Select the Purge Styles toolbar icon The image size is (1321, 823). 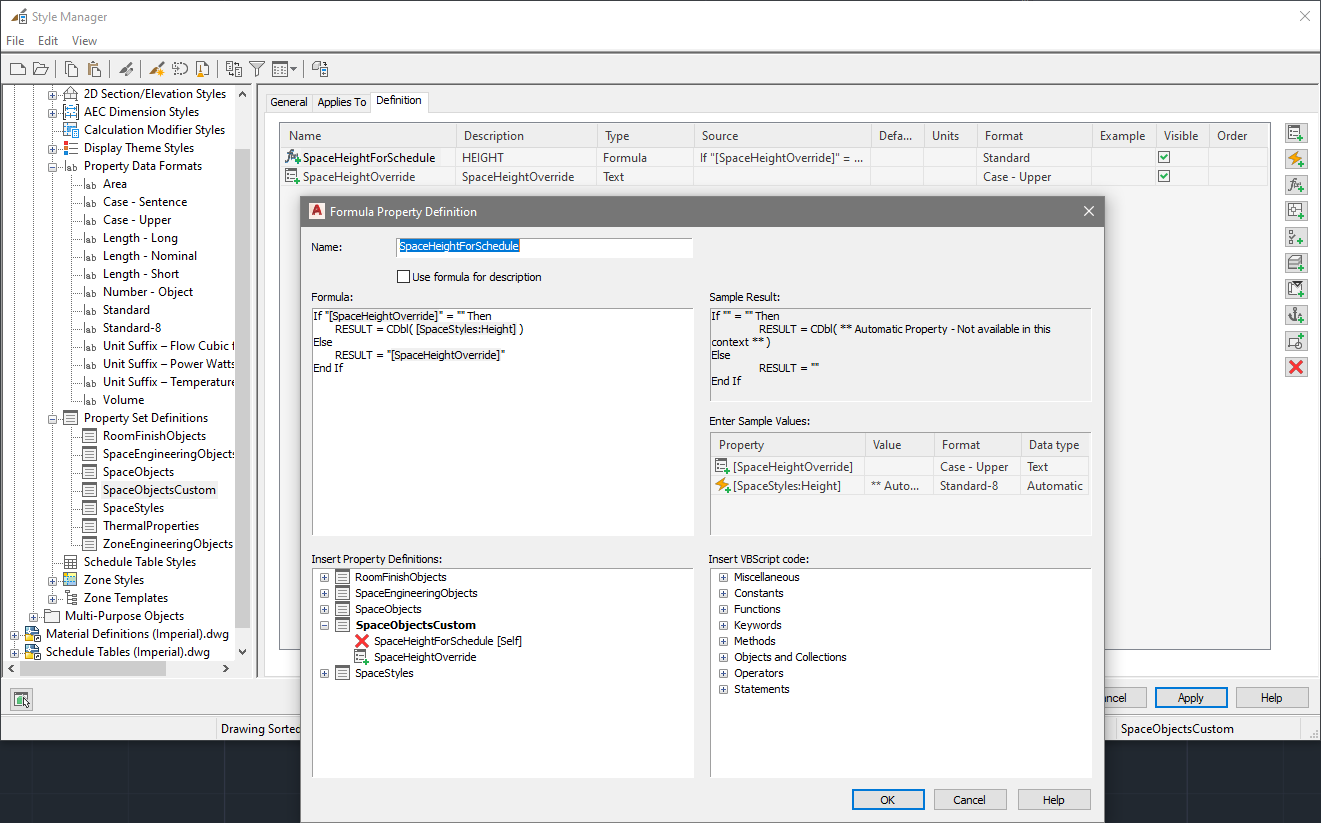[203, 68]
